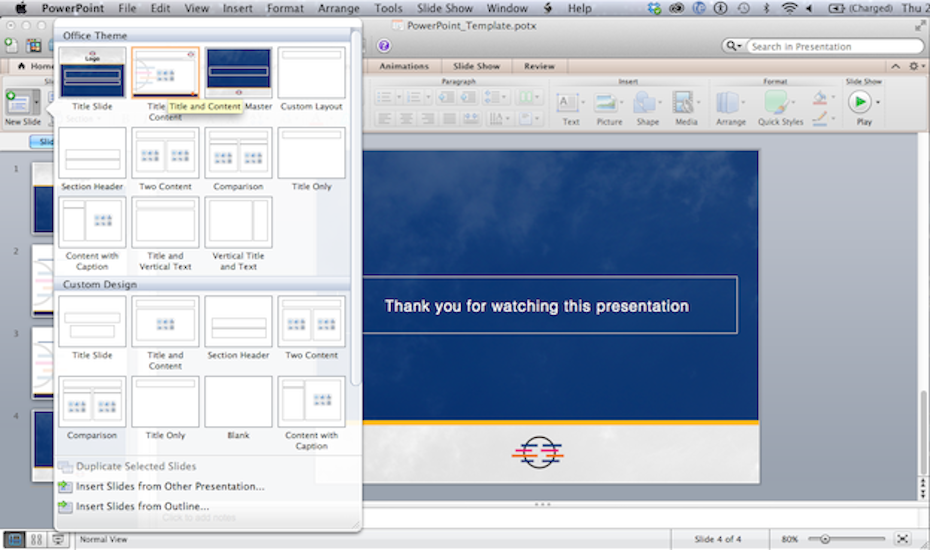
Task: Click the fit-slide-to-window button beside zoom
Action: coord(902,539)
